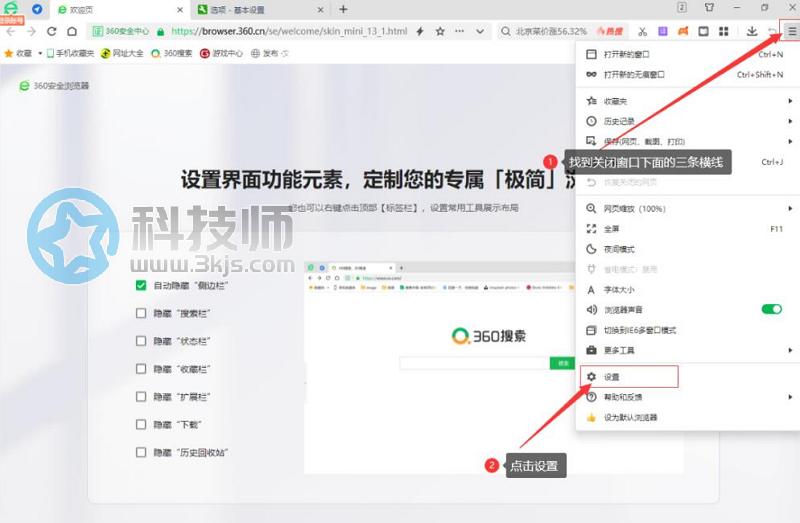
Task: Uncheck auto-hide "侧边栏" checkbox
Action: coord(141,286)
